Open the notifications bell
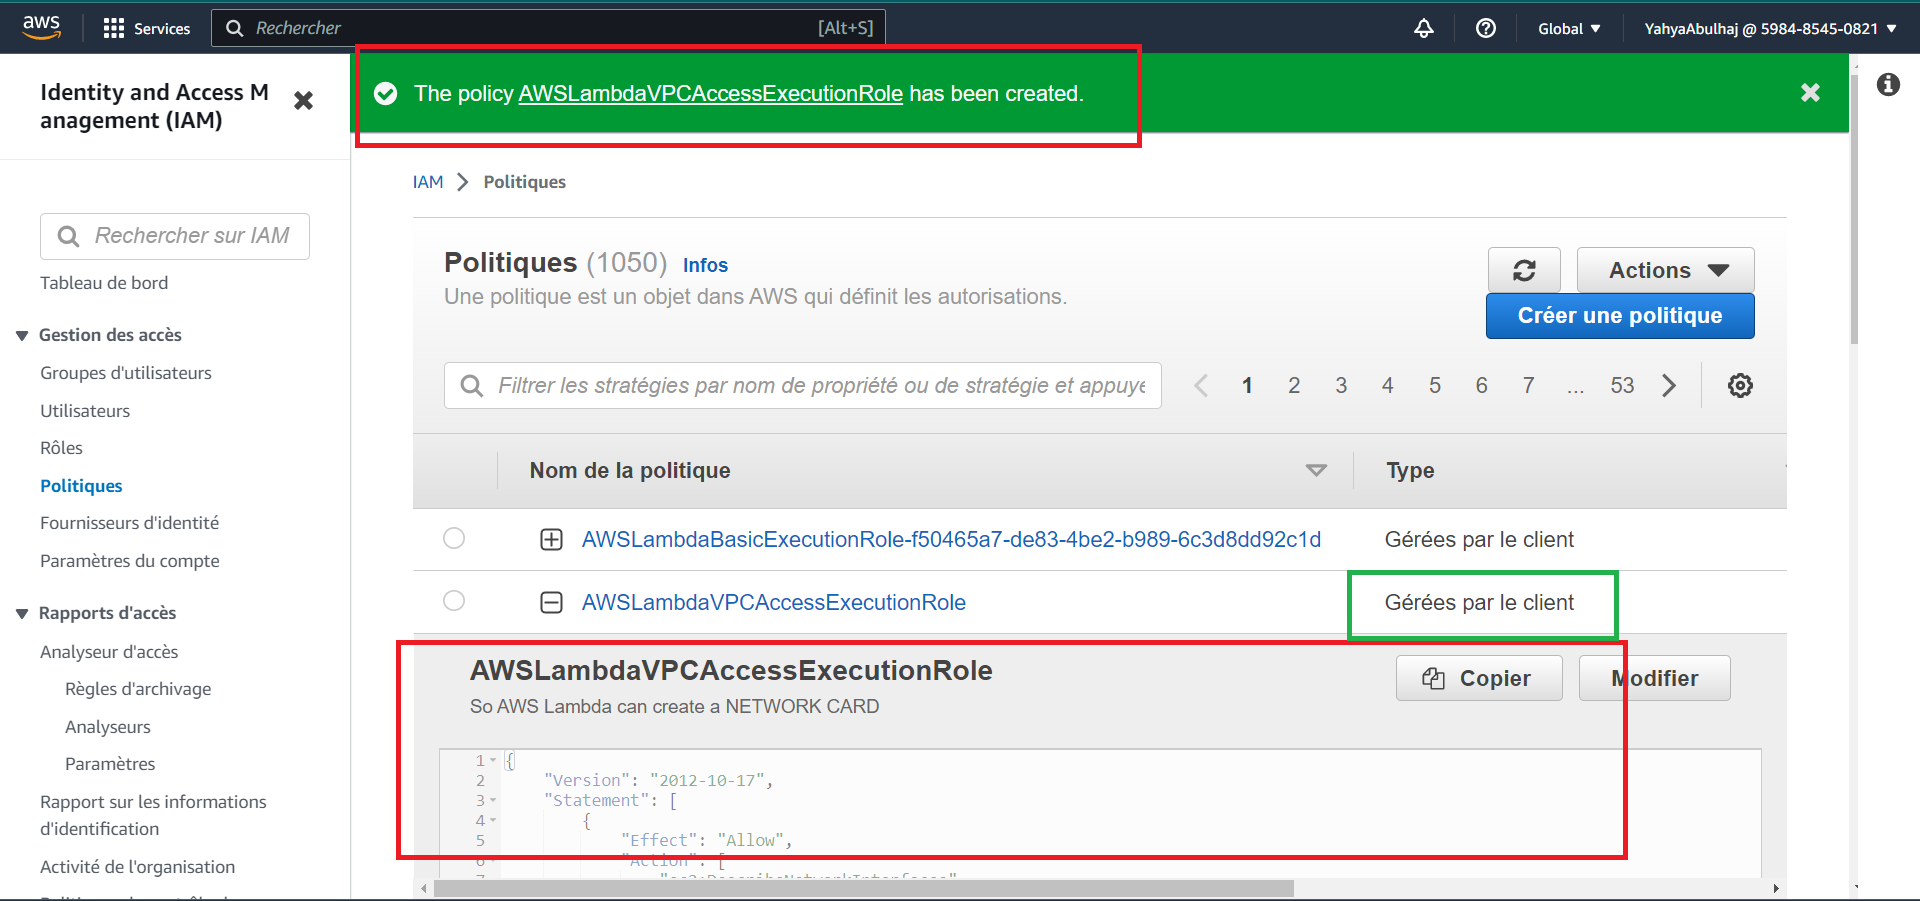 coord(1424,28)
